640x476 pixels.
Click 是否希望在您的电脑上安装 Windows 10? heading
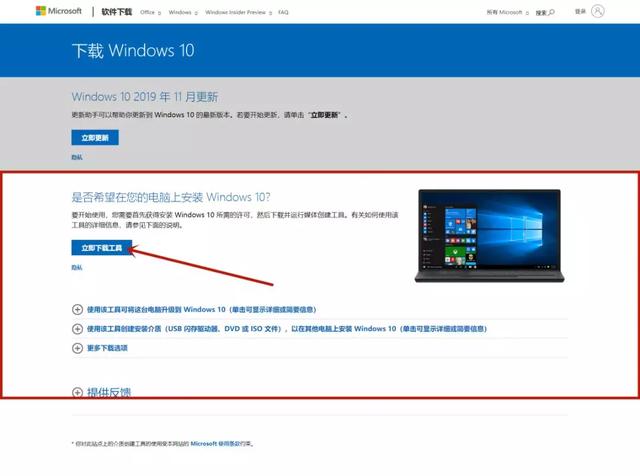(171, 197)
